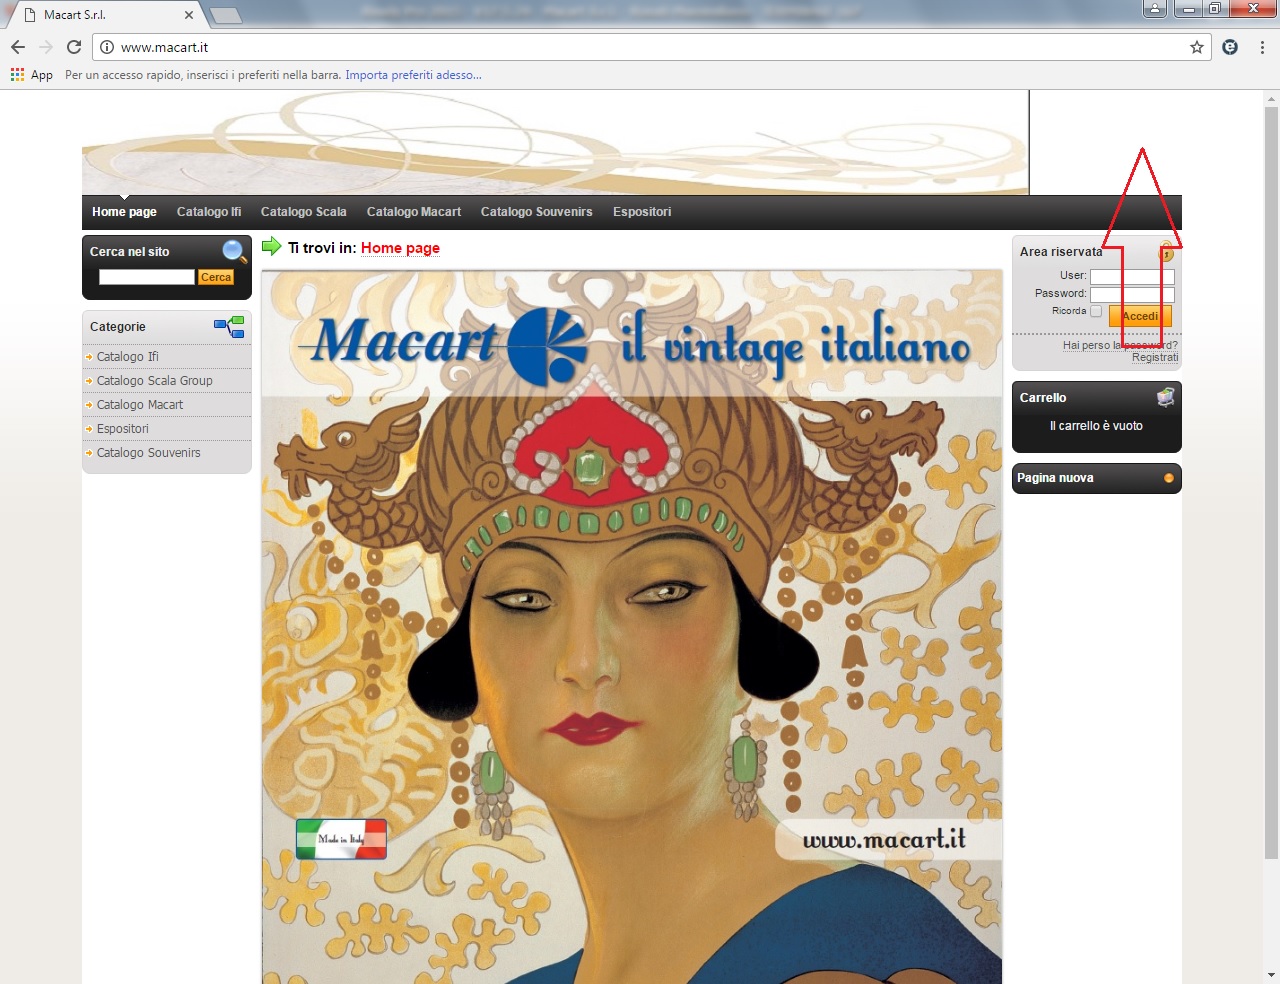Click the Il carrello è vuoto text
The image size is (1280, 984).
[x=1096, y=426]
